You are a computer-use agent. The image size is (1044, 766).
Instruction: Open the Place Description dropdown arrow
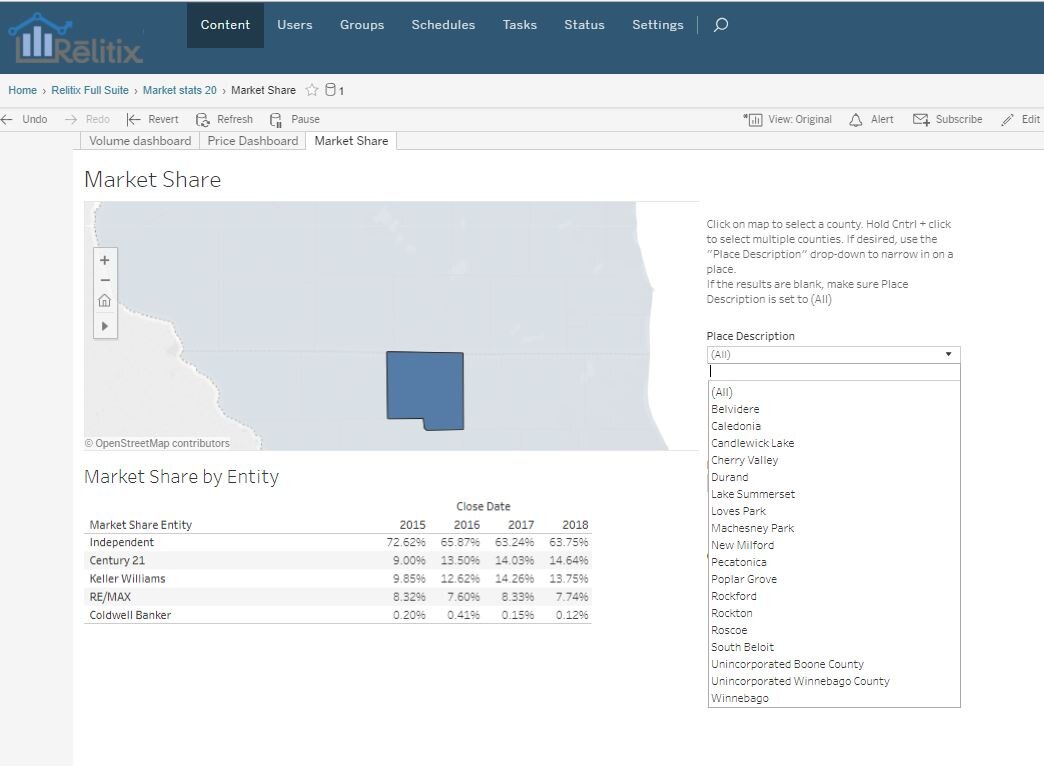pos(948,354)
